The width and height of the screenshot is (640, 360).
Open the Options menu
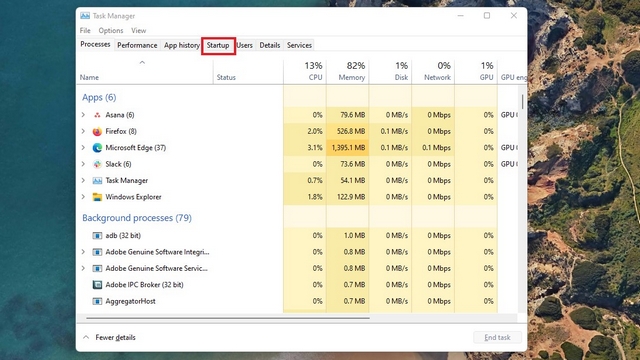(111, 31)
